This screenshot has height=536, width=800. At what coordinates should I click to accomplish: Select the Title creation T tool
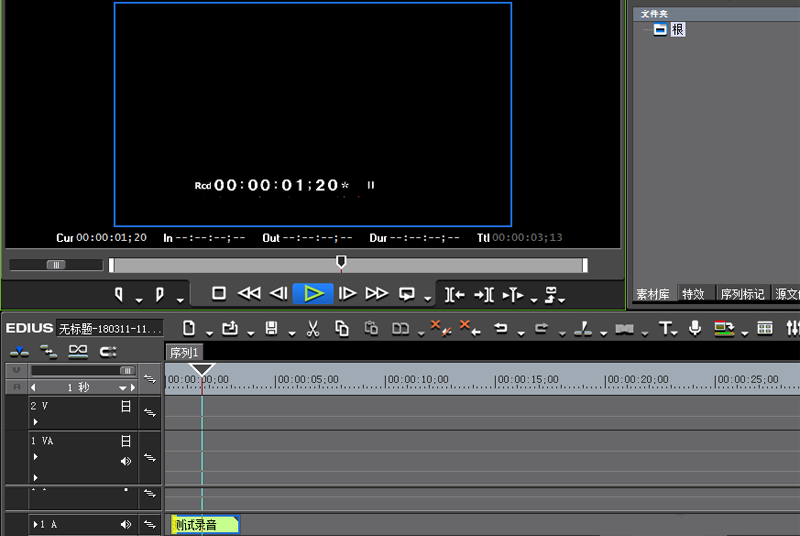(666, 328)
